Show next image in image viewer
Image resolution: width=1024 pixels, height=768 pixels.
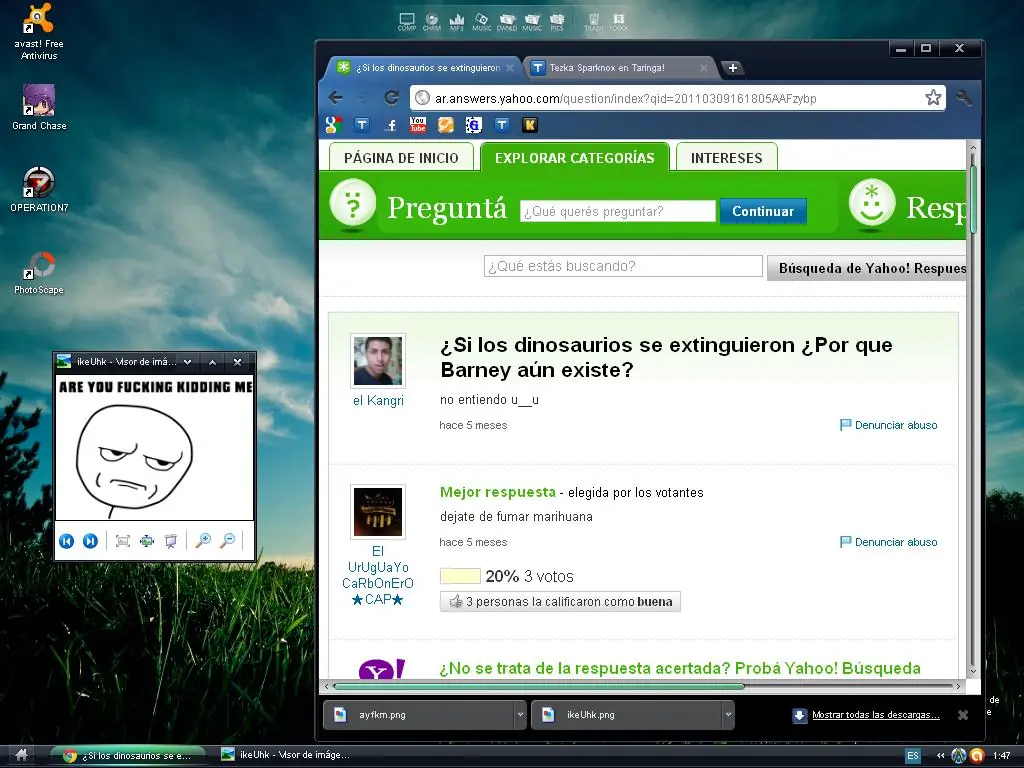click(x=90, y=541)
